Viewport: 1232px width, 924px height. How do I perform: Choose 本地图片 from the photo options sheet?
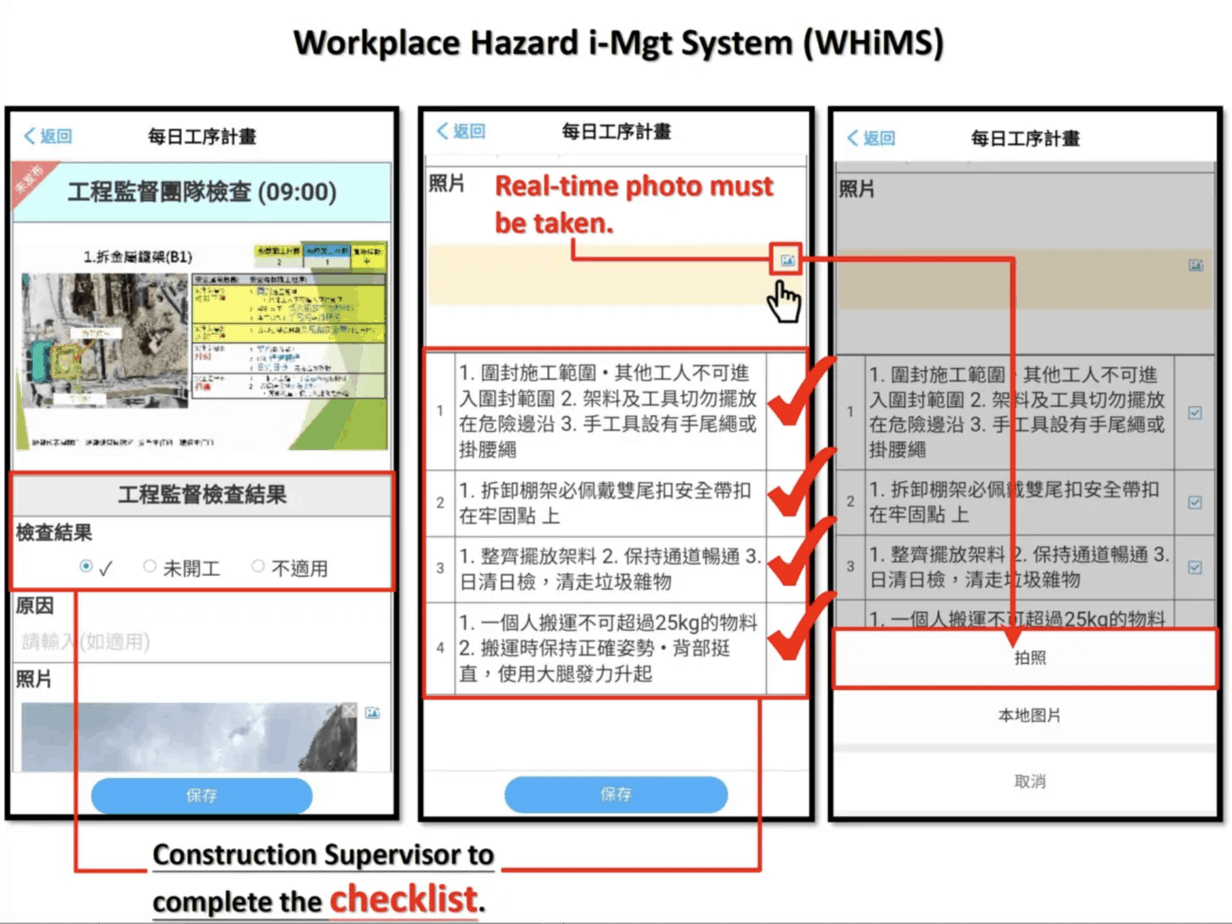pos(1029,714)
